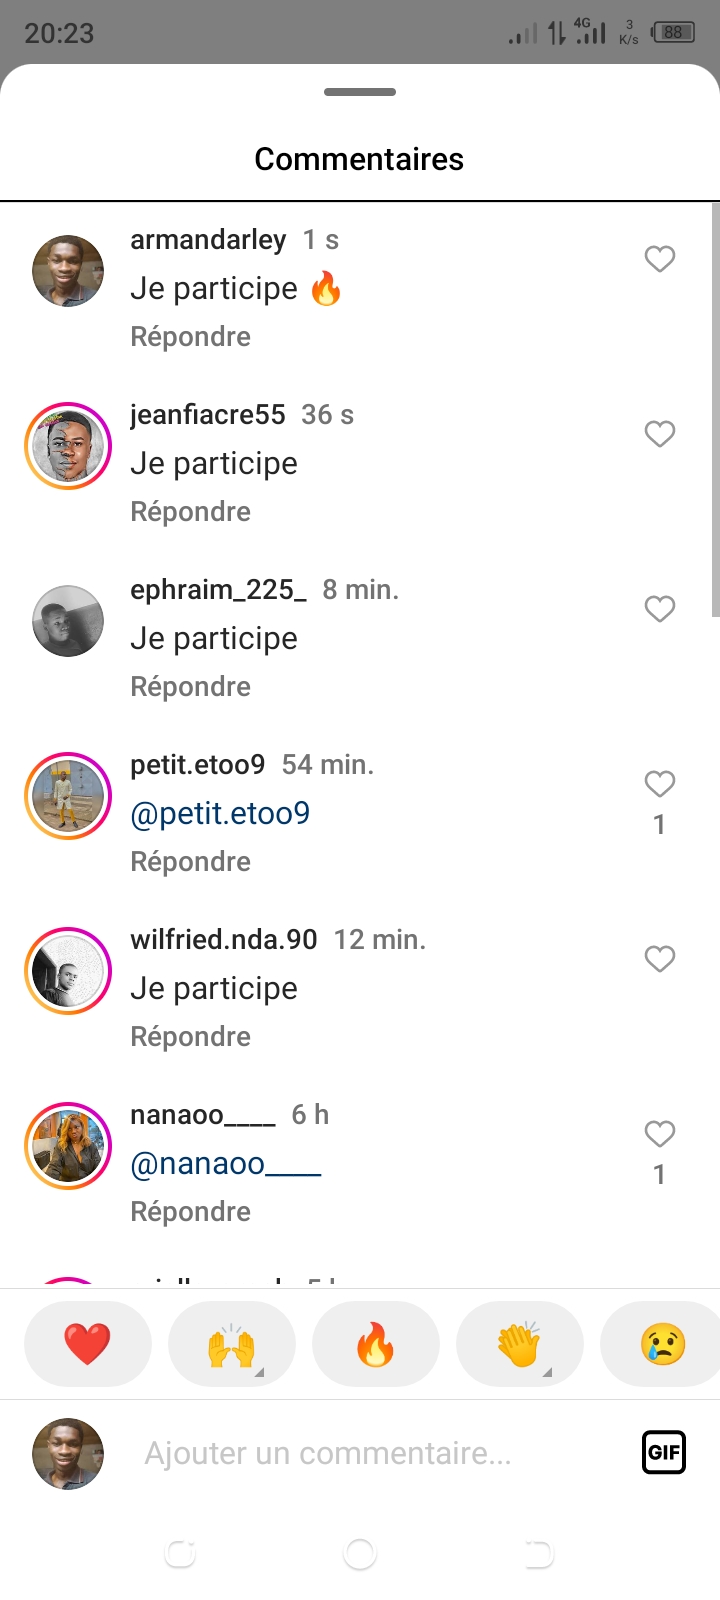Open the GIF picker
The height and width of the screenshot is (1600, 720).
click(x=663, y=1452)
